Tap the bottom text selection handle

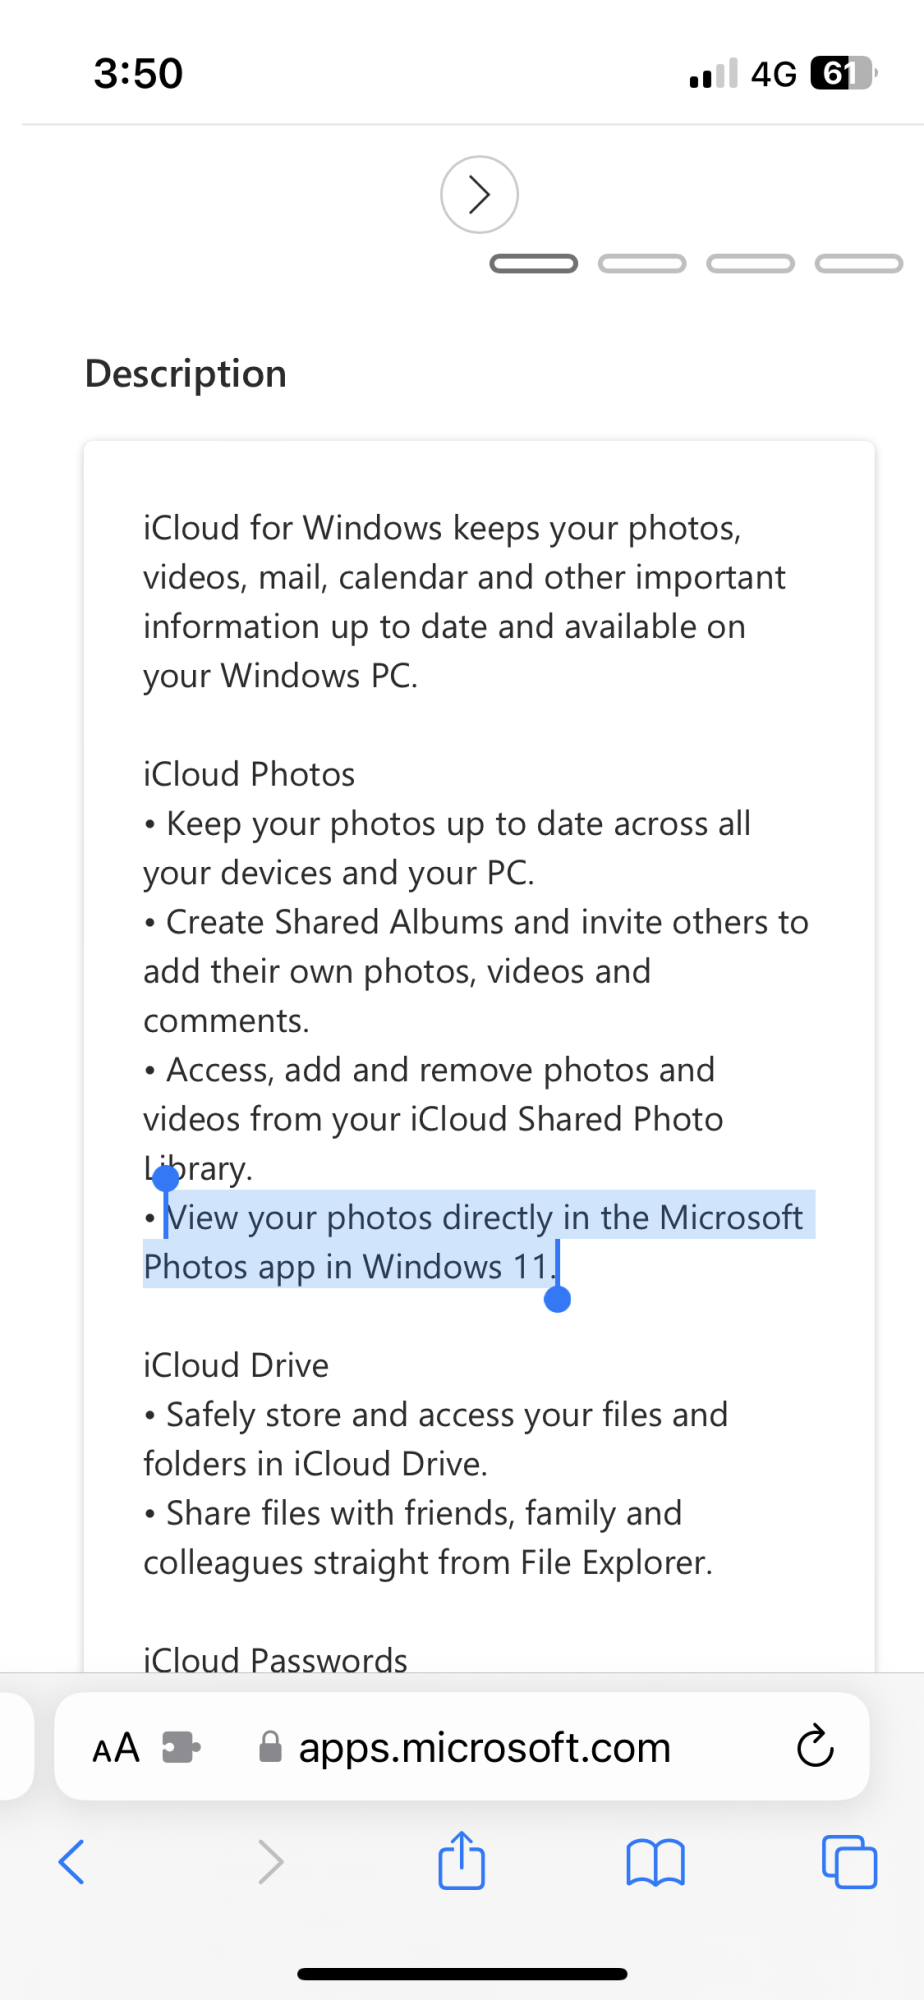(557, 1298)
